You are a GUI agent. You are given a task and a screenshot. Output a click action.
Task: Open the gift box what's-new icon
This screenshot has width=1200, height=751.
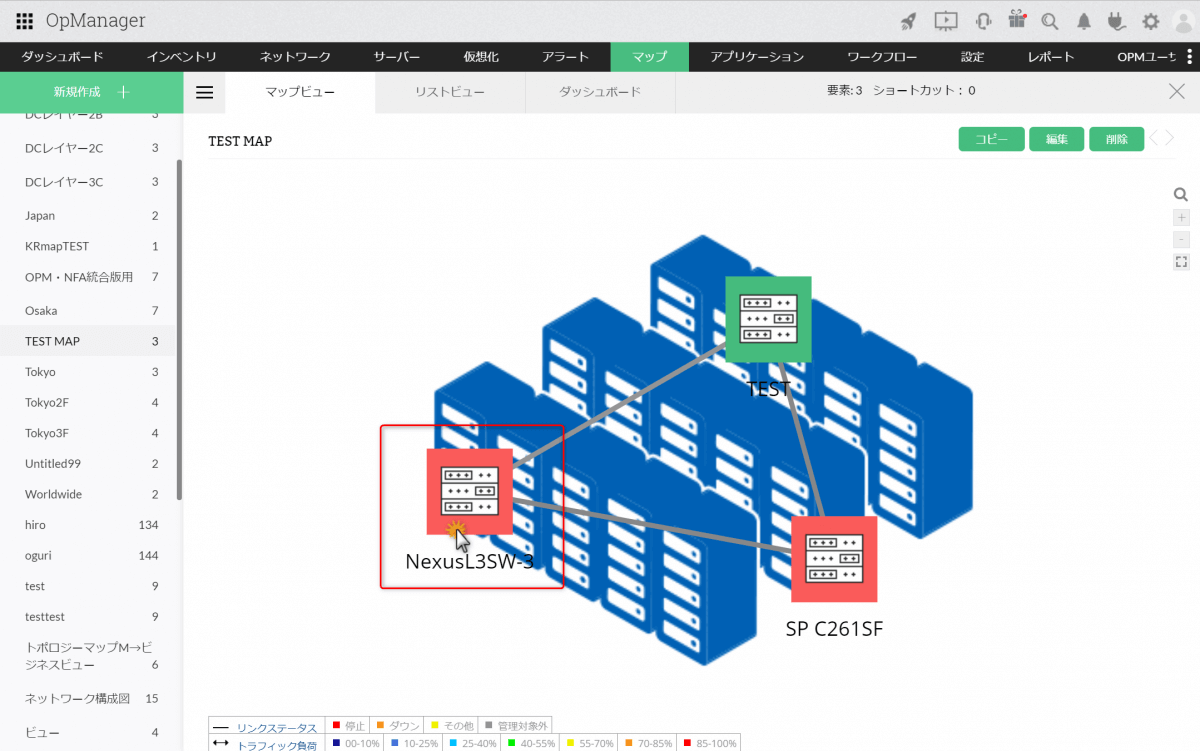pyautogui.click(x=1017, y=20)
